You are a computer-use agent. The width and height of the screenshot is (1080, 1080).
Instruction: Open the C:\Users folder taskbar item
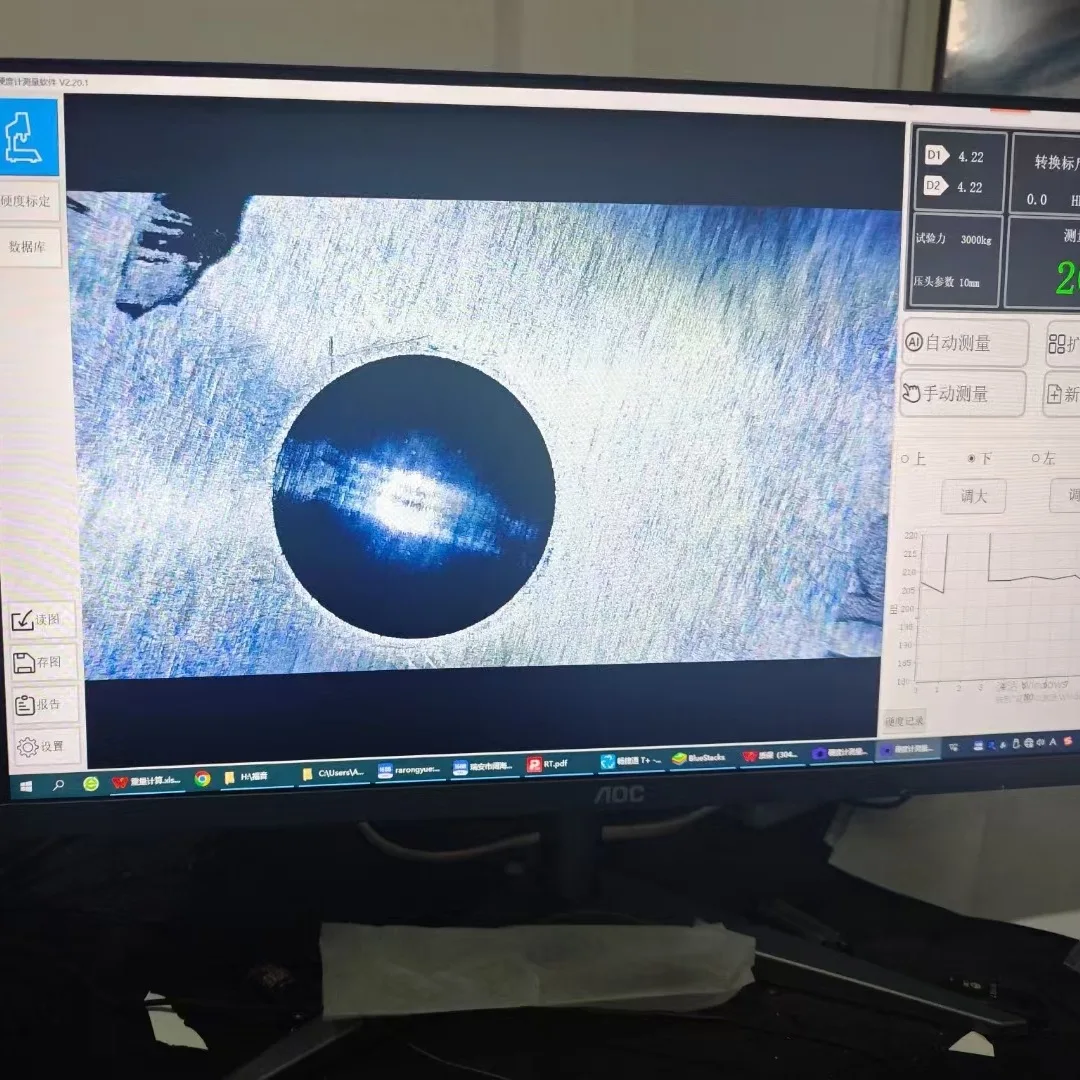[333, 773]
